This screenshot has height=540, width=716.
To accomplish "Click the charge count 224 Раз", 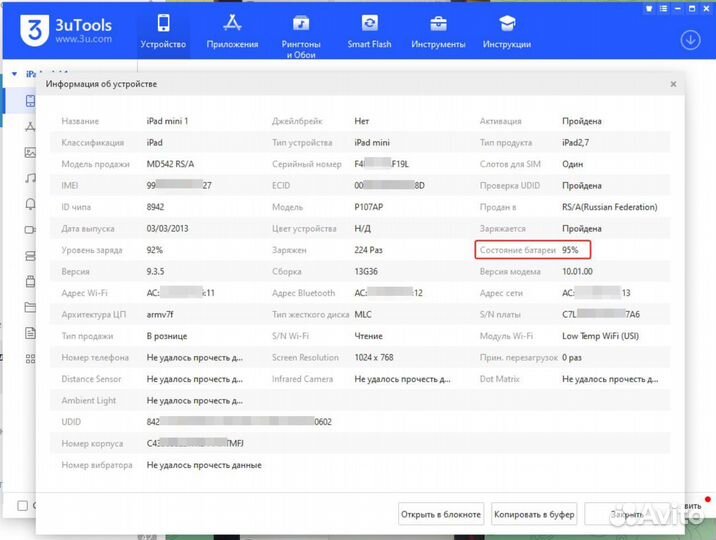I will pyautogui.click(x=368, y=250).
